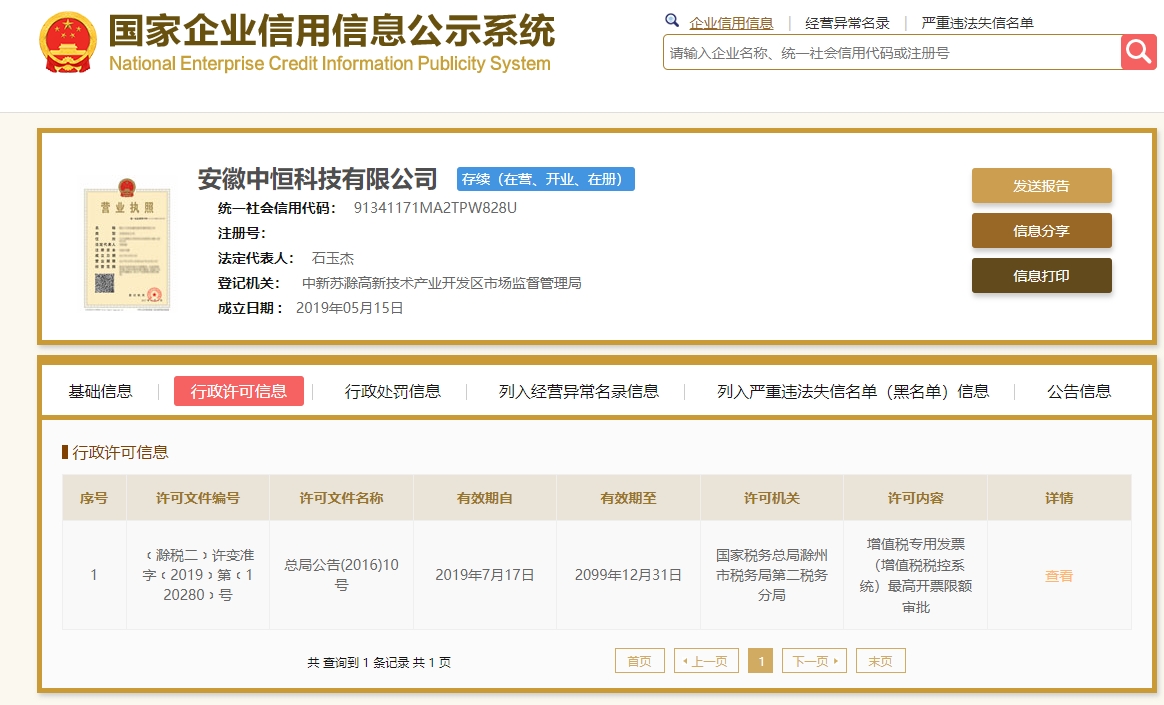Click the establishment date 2019年05月15日
This screenshot has width=1164, height=705.
[x=350, y=308]
